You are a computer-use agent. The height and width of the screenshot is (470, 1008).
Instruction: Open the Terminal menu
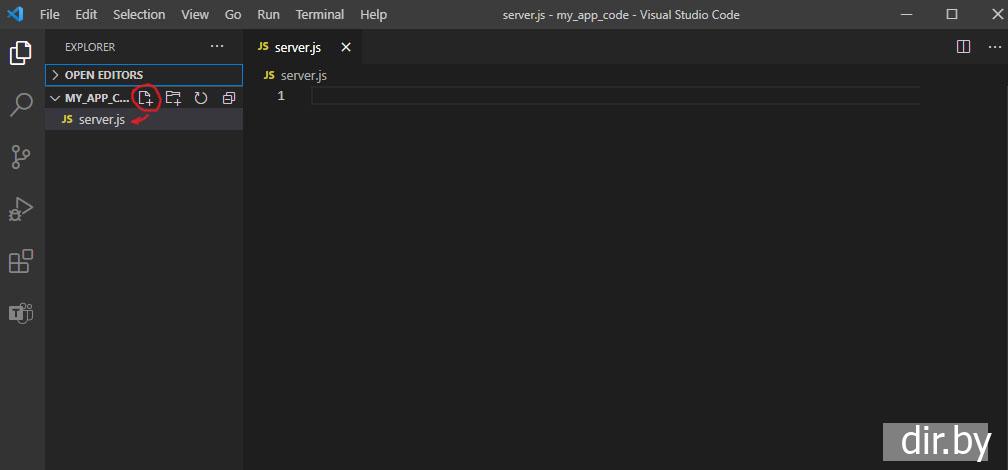pyautogui.click(x=320, y=14)
